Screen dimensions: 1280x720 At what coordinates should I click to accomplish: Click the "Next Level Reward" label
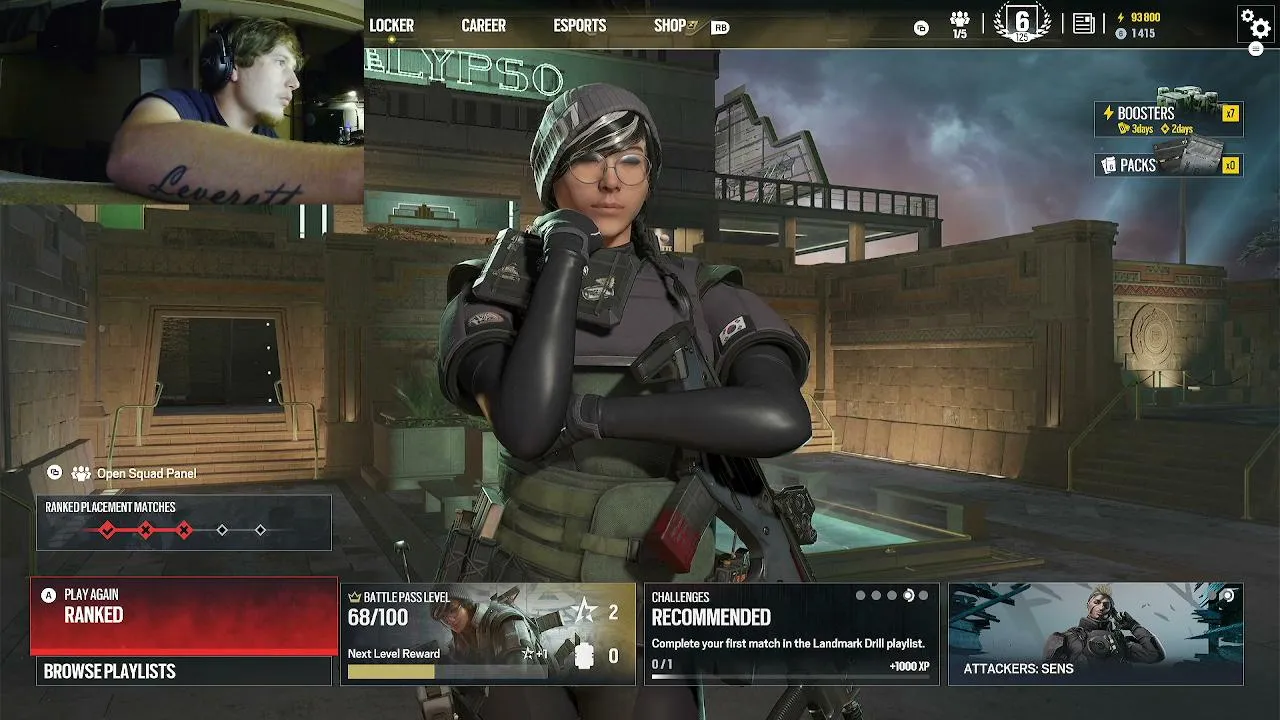pyautogui.click(x=394, y=654)
